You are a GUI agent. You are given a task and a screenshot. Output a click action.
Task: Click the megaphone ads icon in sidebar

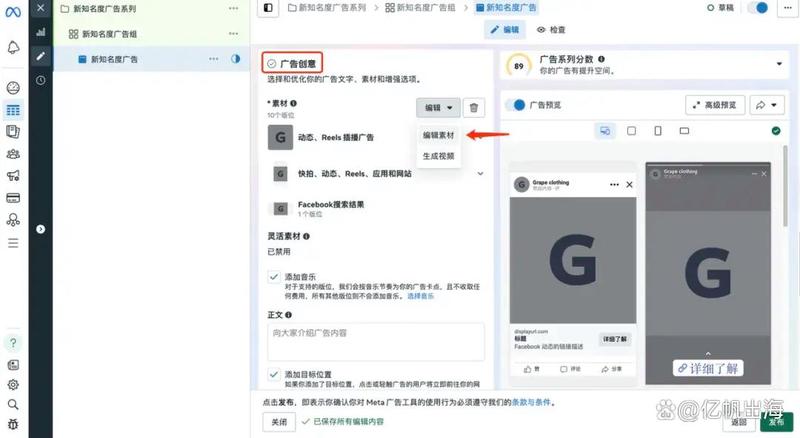[x=13, y=176]
